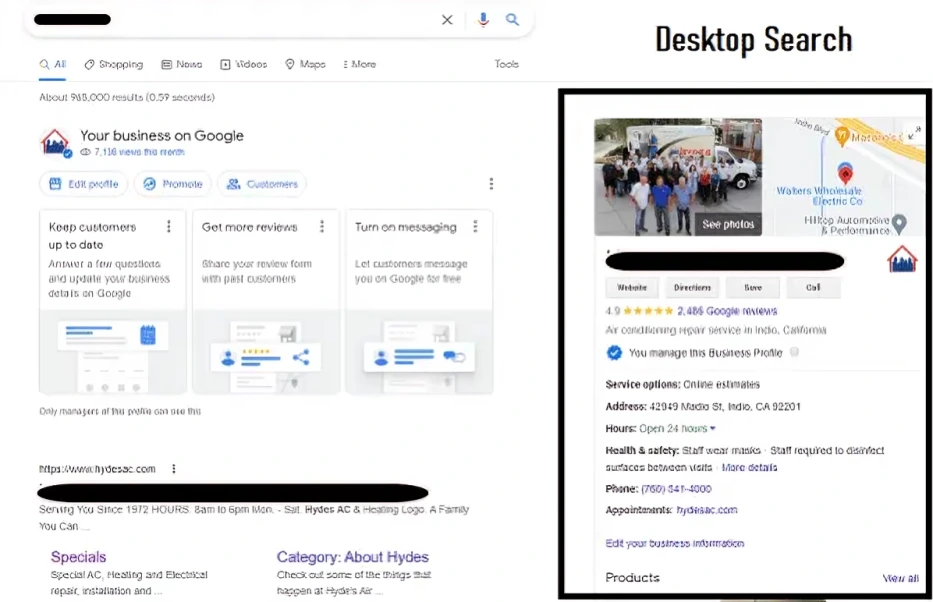Viewport: 933px width, 602px height.
Task: Open the Category: About Hydes sitelink
Action: [352, 557]
